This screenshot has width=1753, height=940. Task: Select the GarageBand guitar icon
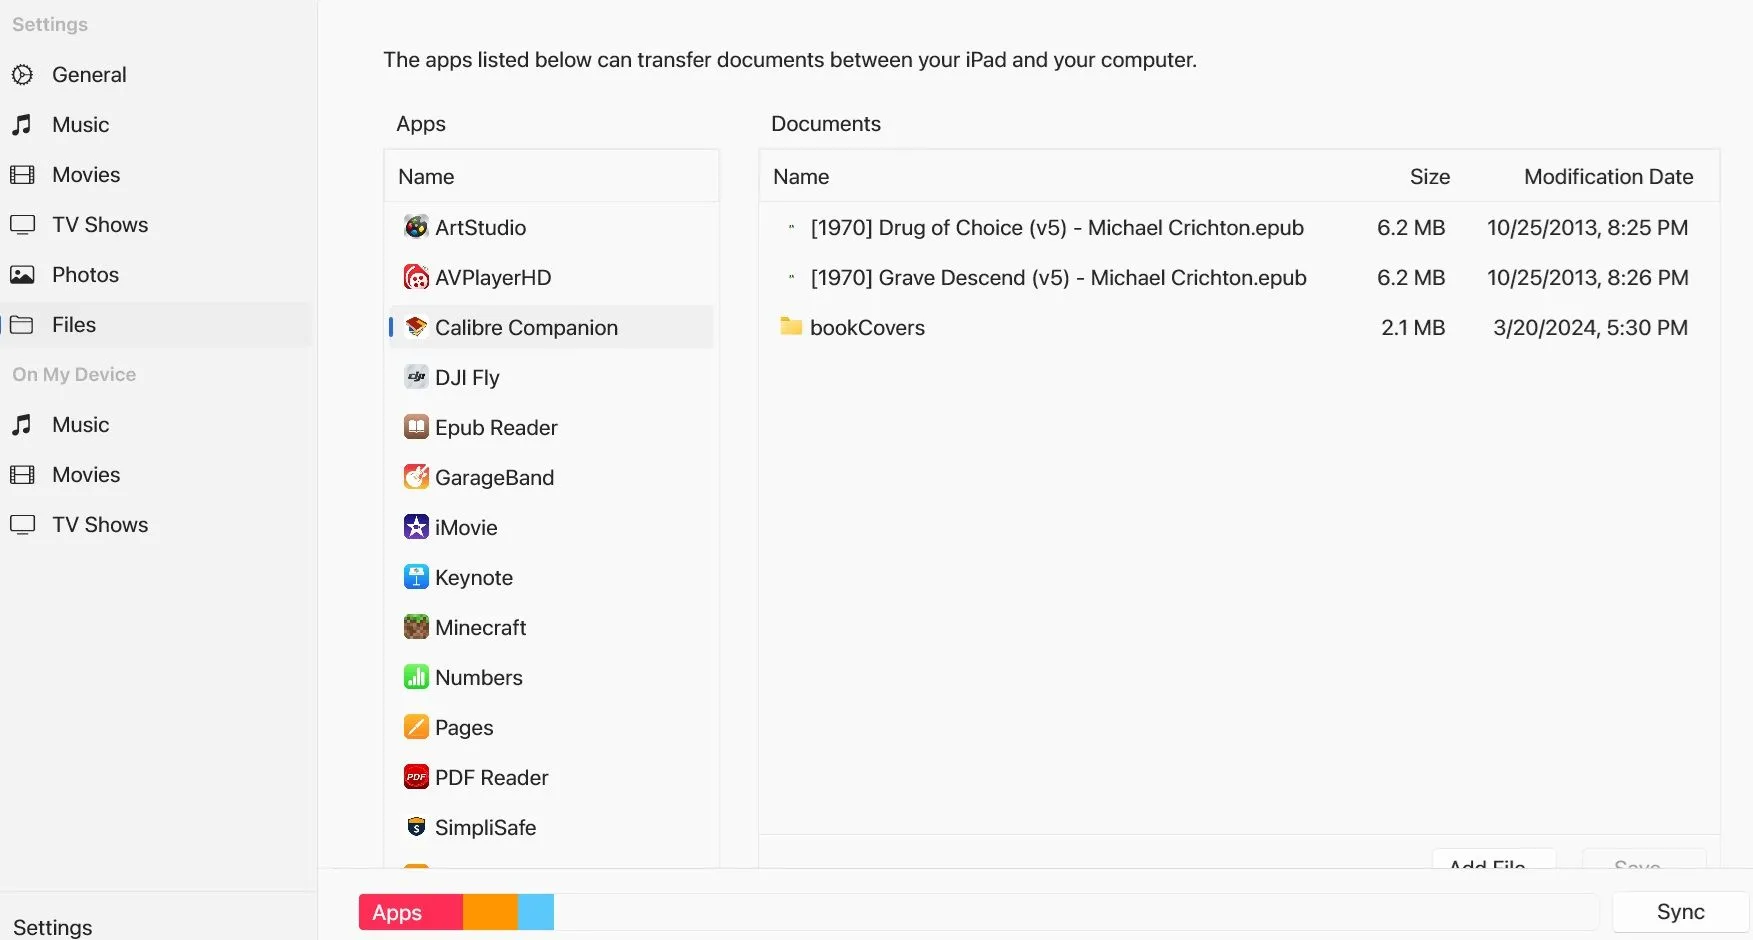point(416,477)
